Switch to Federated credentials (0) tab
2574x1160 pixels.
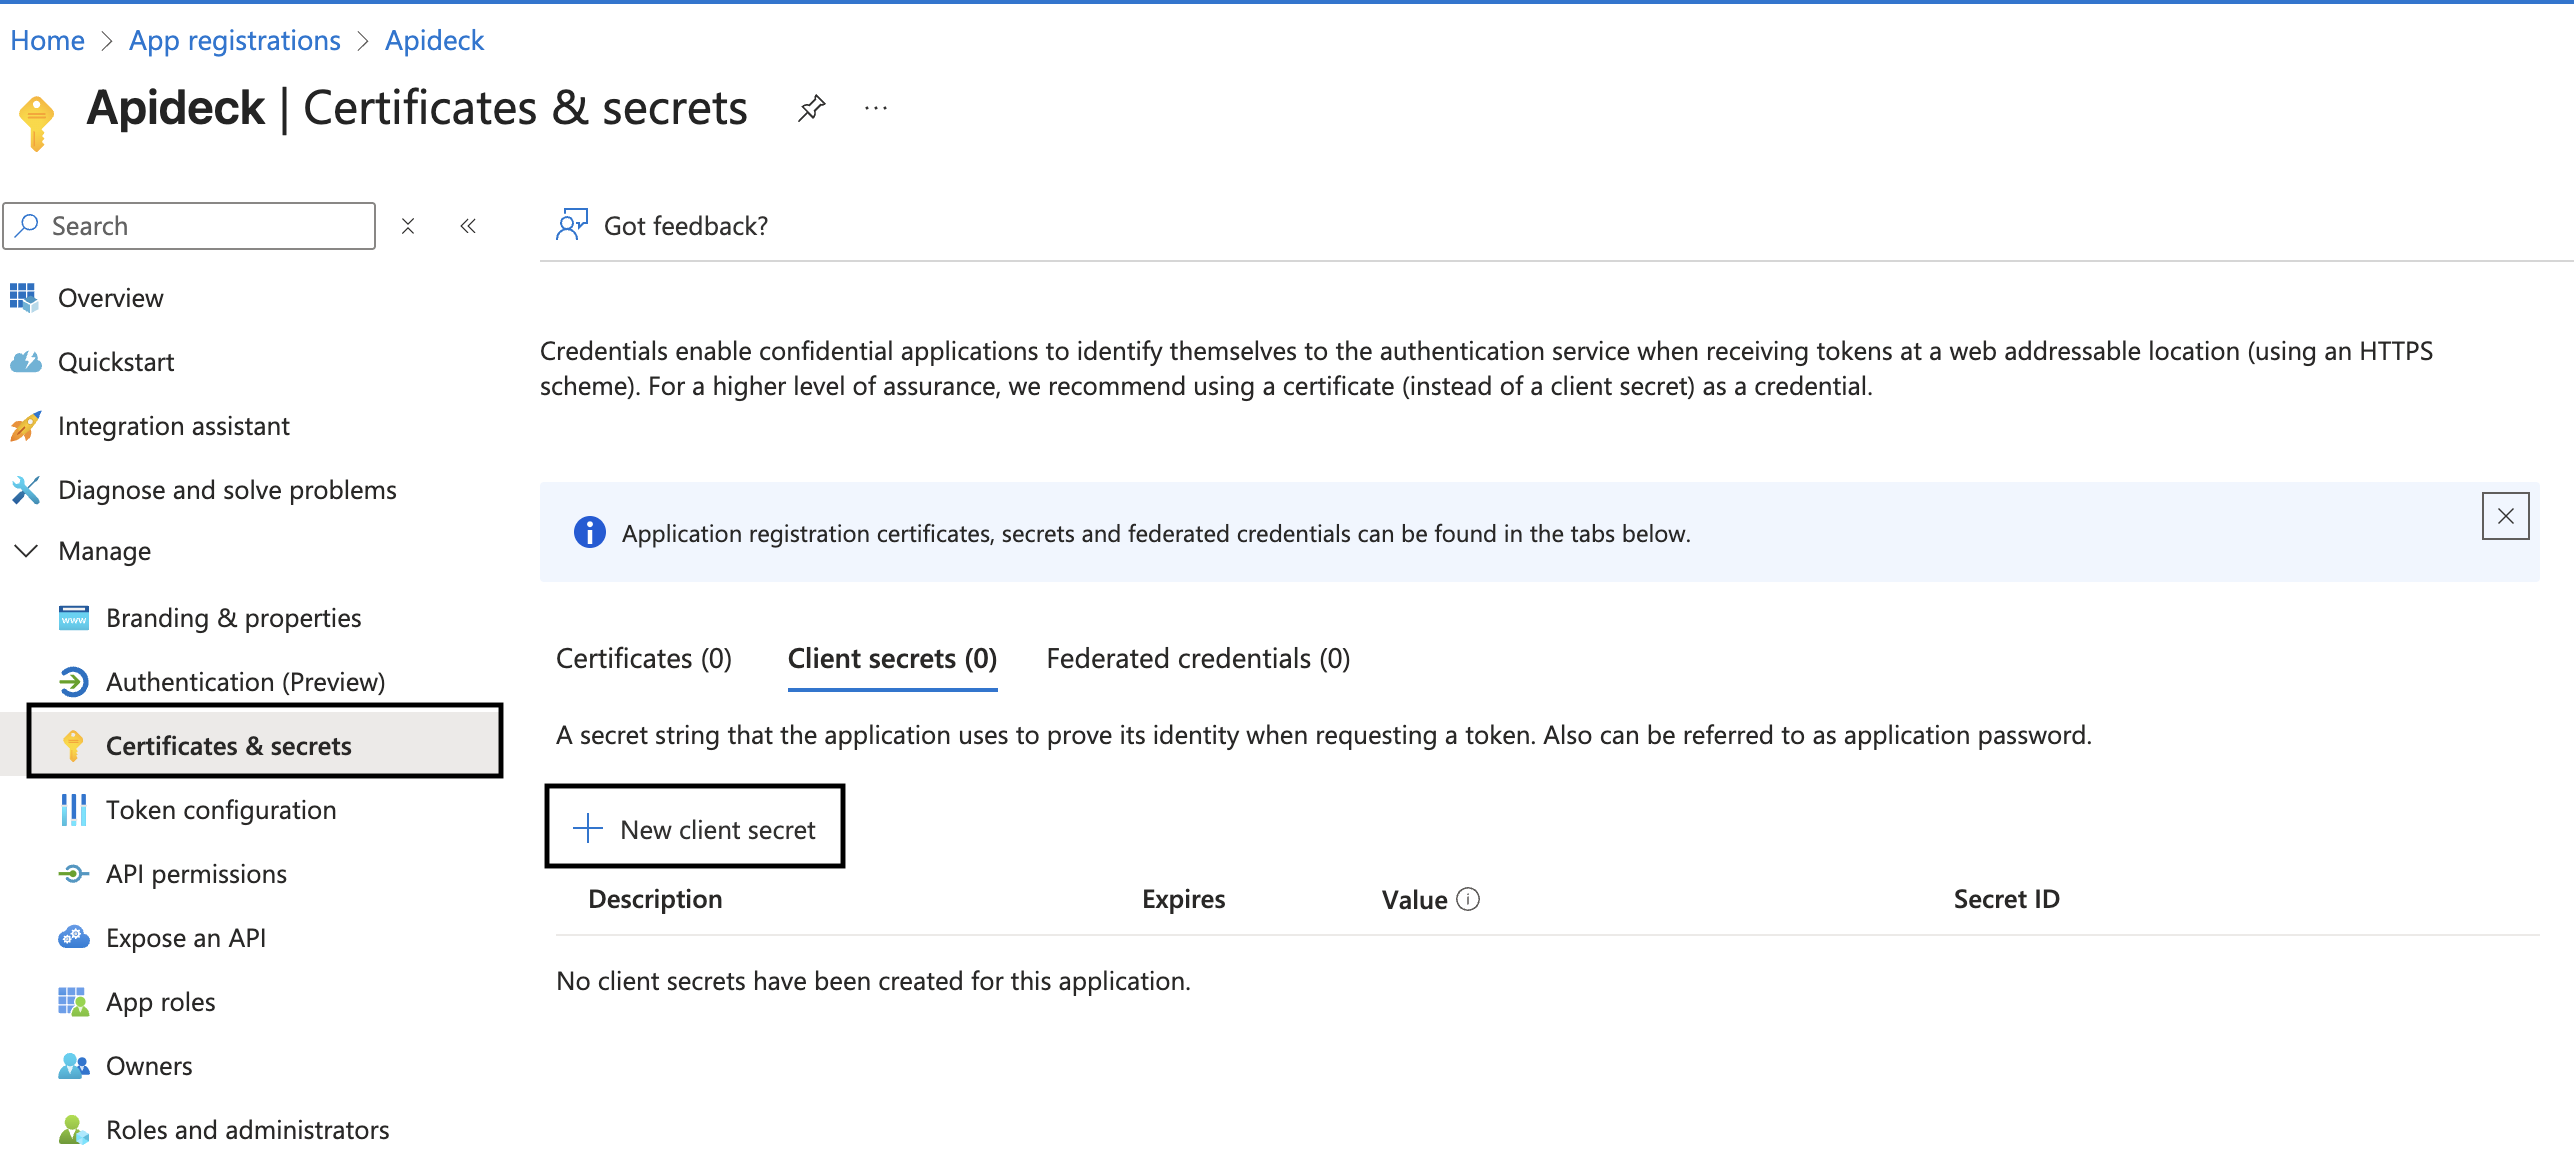coord(1197,659)
